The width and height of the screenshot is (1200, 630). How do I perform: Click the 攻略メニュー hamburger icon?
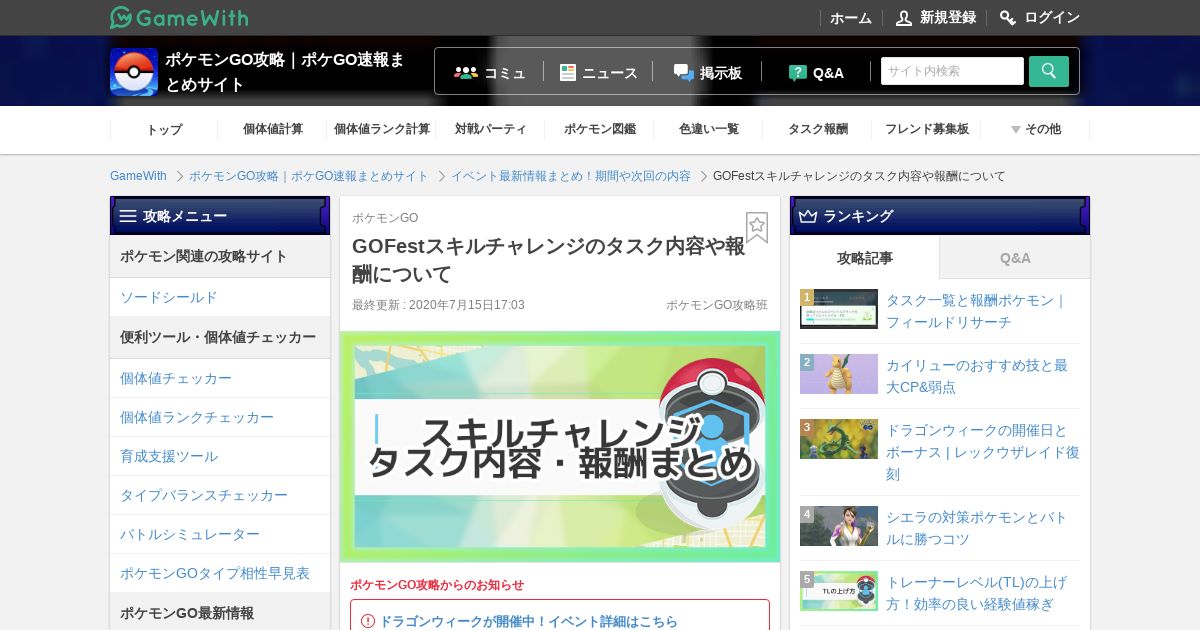(128, 216)
